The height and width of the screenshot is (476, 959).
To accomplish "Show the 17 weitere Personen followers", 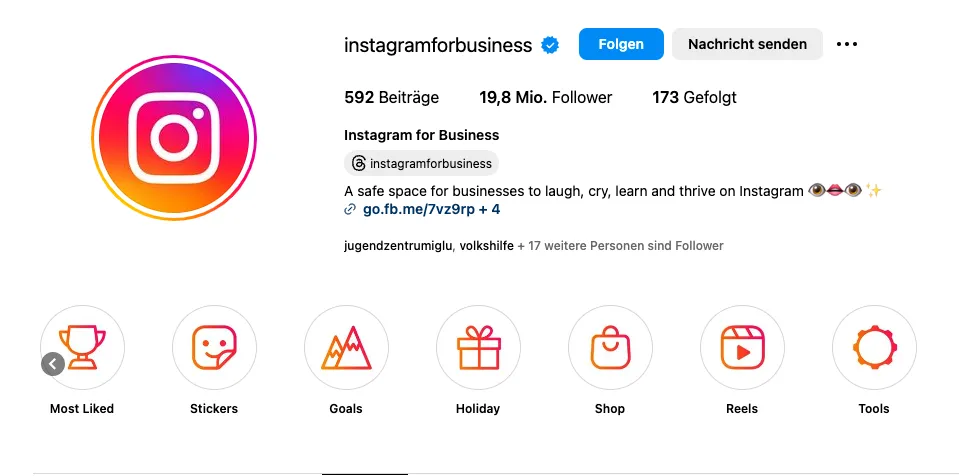I will 620,246.
